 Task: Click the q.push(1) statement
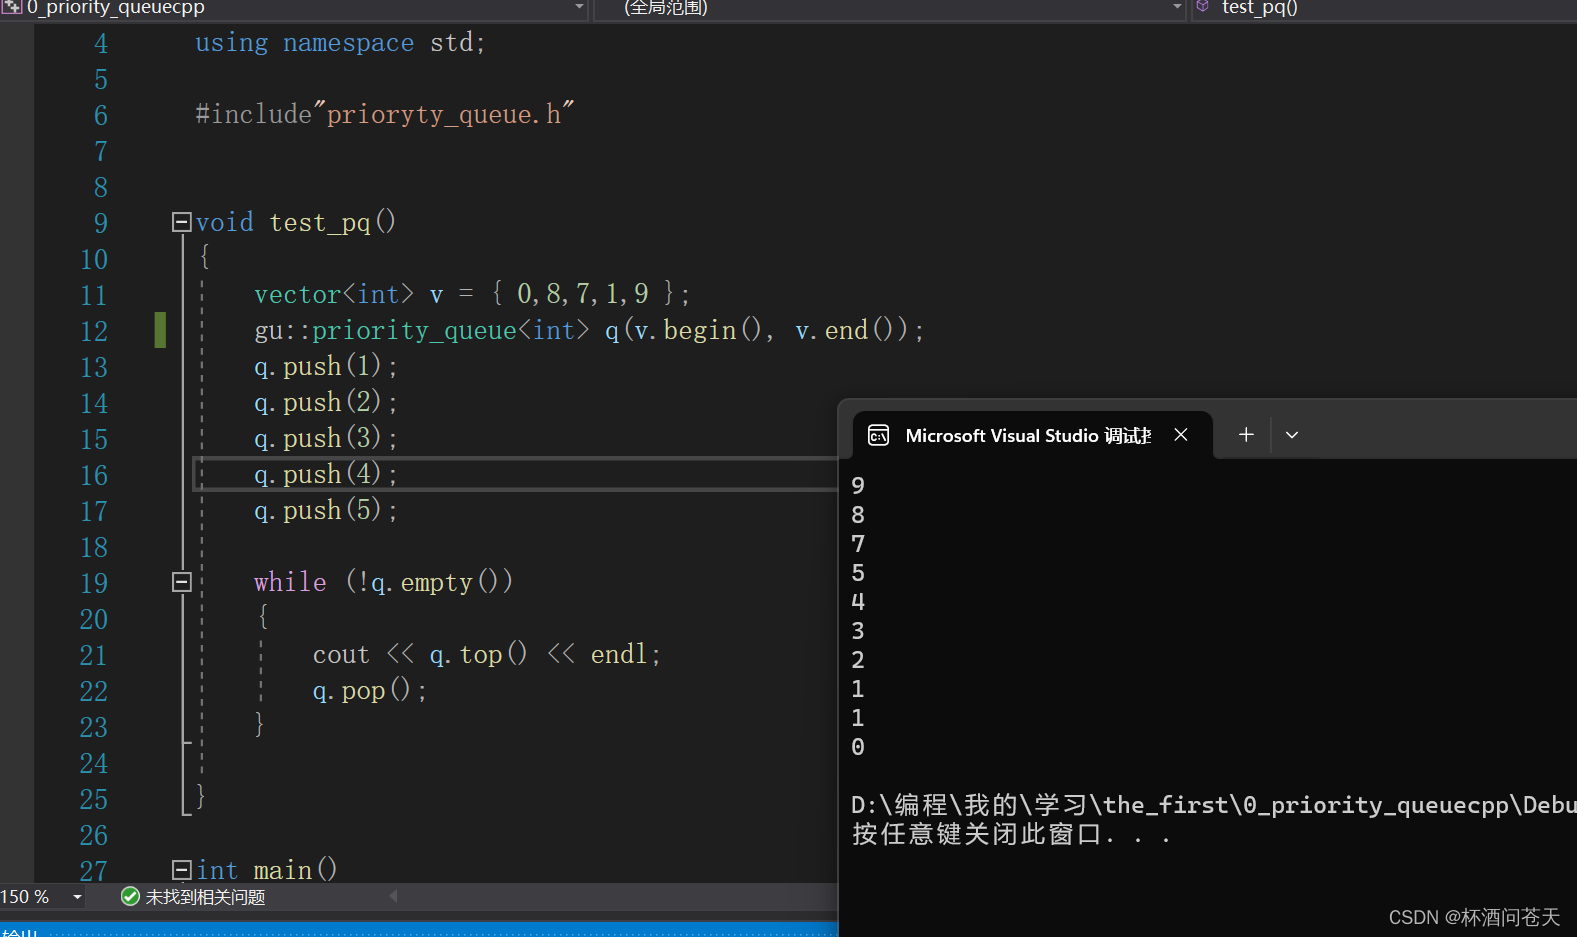coord(325,366)
